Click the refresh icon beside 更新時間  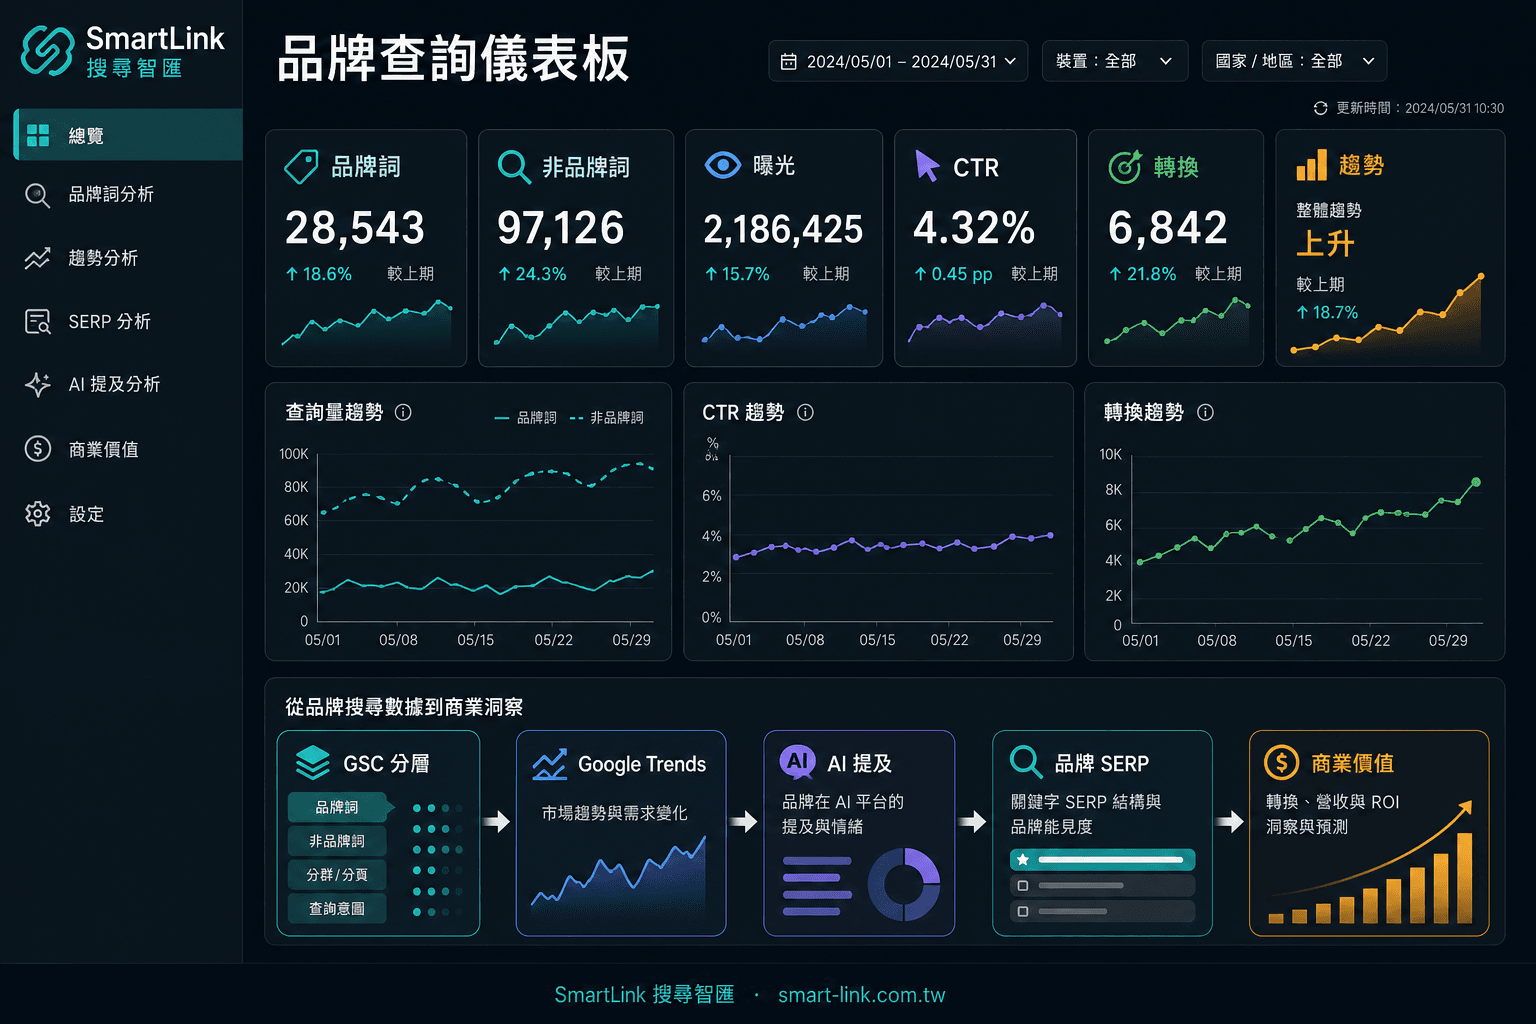click(x=1320, y=108)
